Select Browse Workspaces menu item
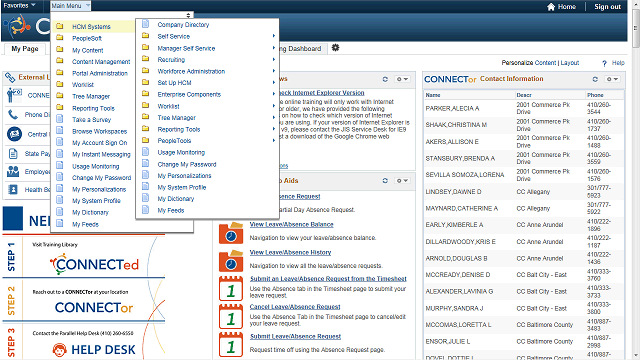The image size is (640, 360). tap(100, 131)
